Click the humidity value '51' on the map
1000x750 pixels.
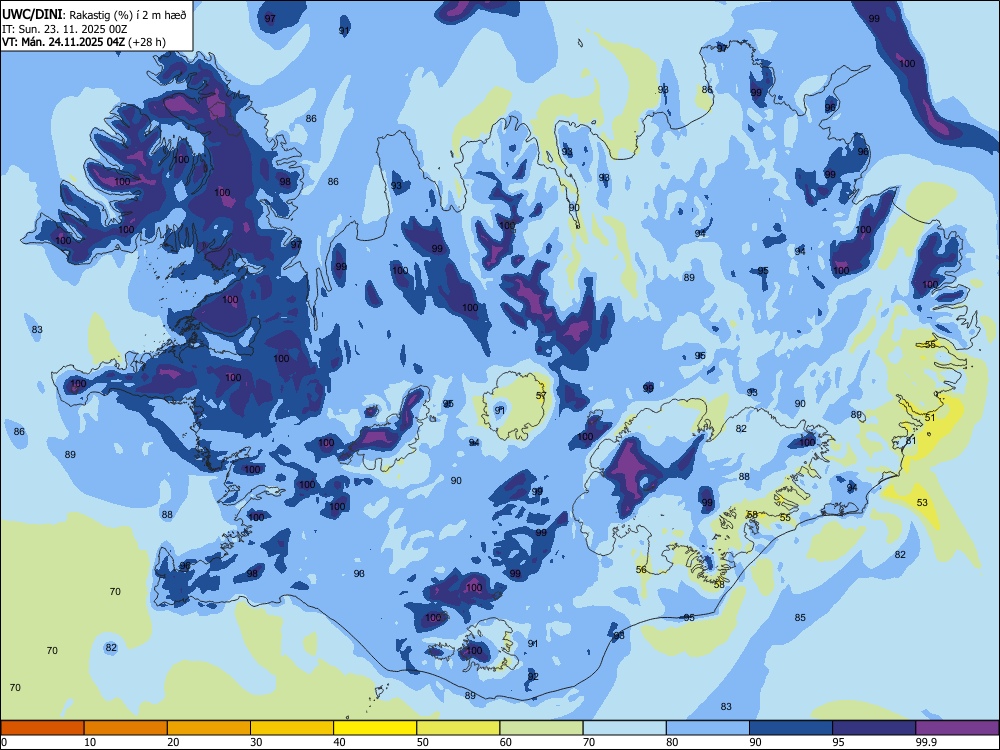click(930, 418)
